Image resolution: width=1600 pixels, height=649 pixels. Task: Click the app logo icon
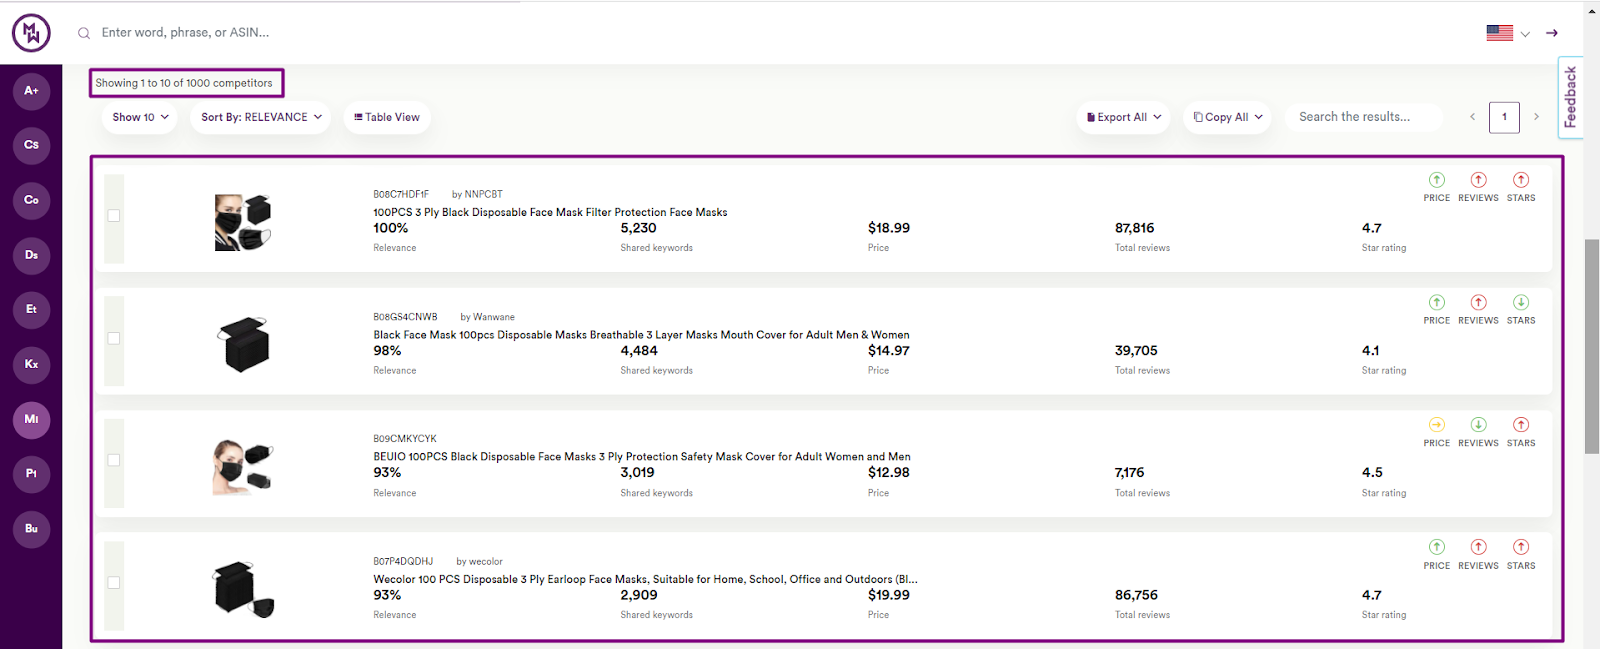click(31, 33)
